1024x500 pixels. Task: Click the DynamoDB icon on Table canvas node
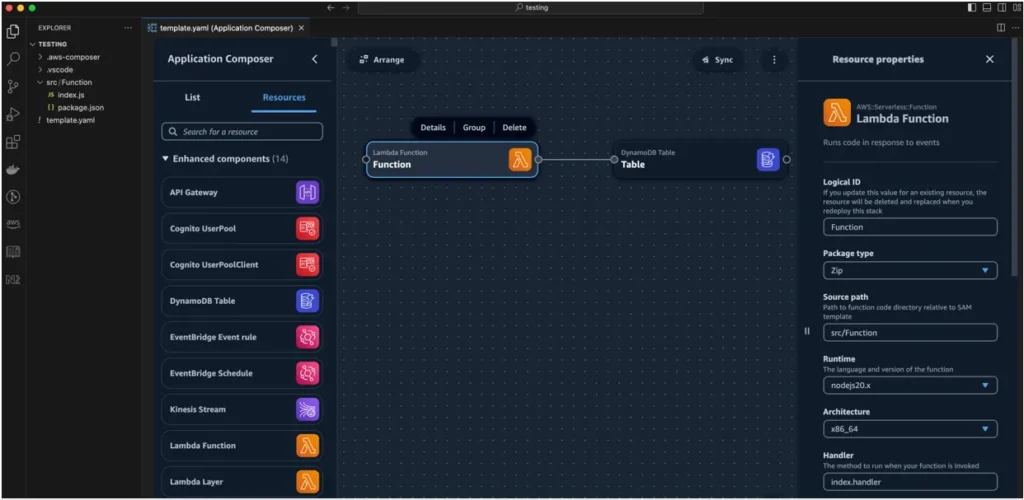[769, 159]
